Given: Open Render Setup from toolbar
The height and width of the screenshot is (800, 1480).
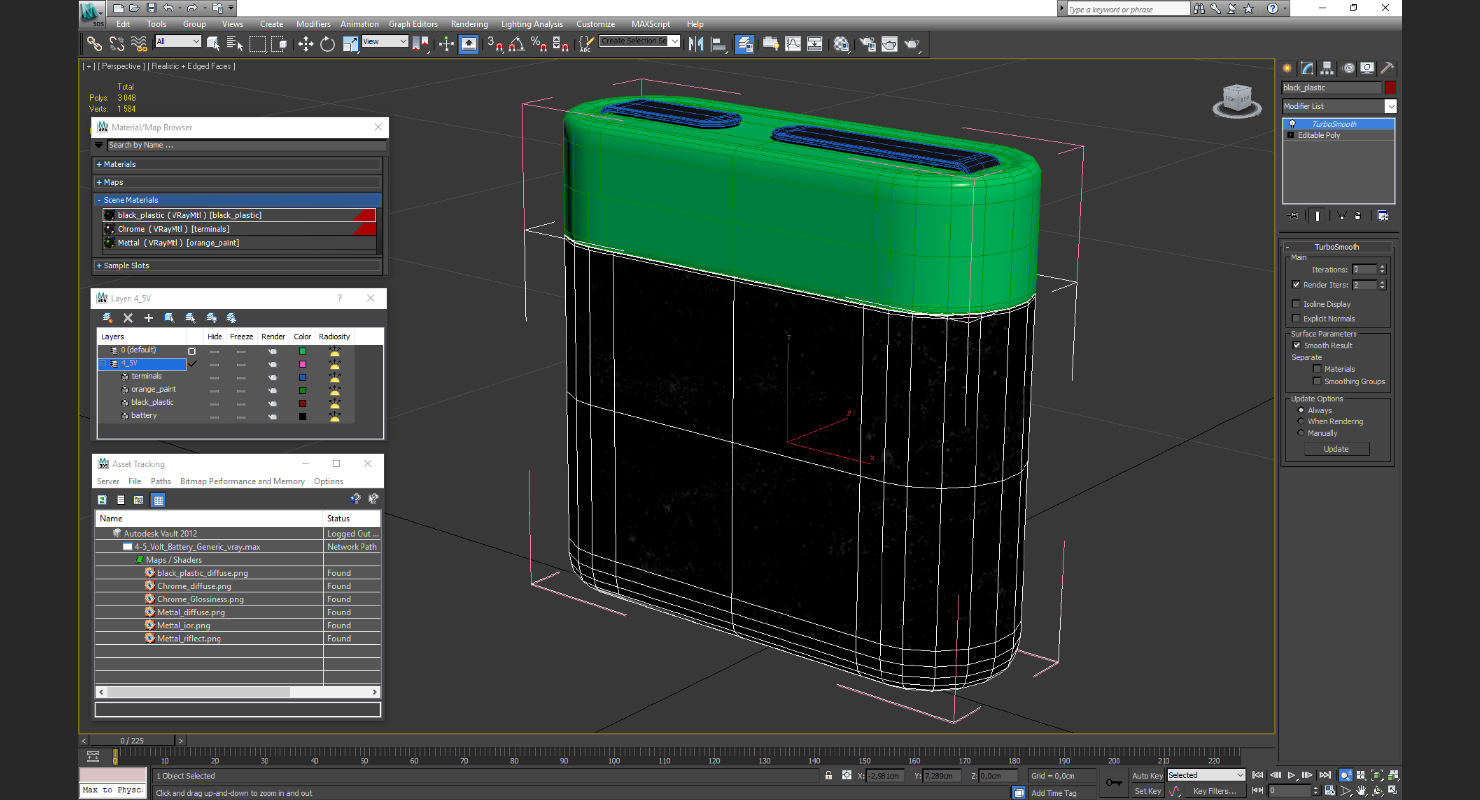Looking at the screenshot, I should tap(866, 43).
